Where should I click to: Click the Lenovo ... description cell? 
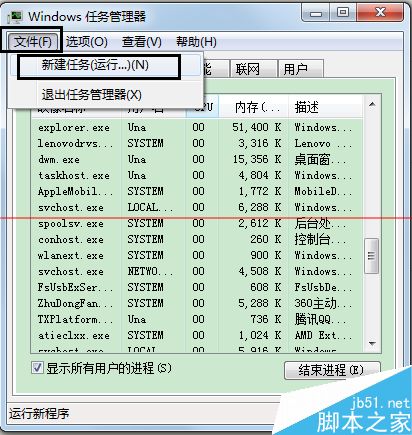323,143
